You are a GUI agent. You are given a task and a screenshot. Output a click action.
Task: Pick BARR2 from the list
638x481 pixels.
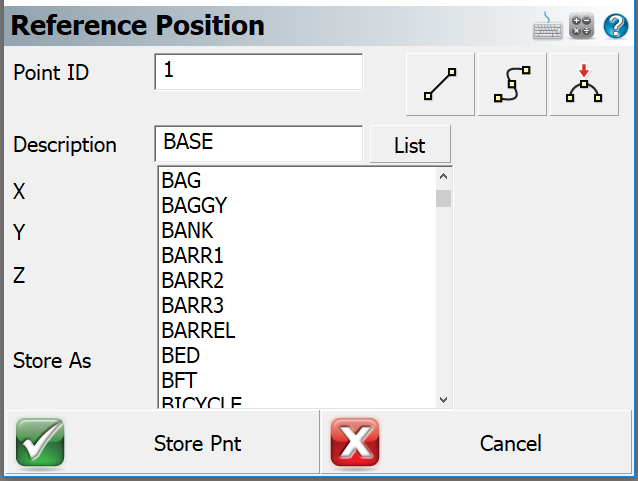(x=192, y=281)
